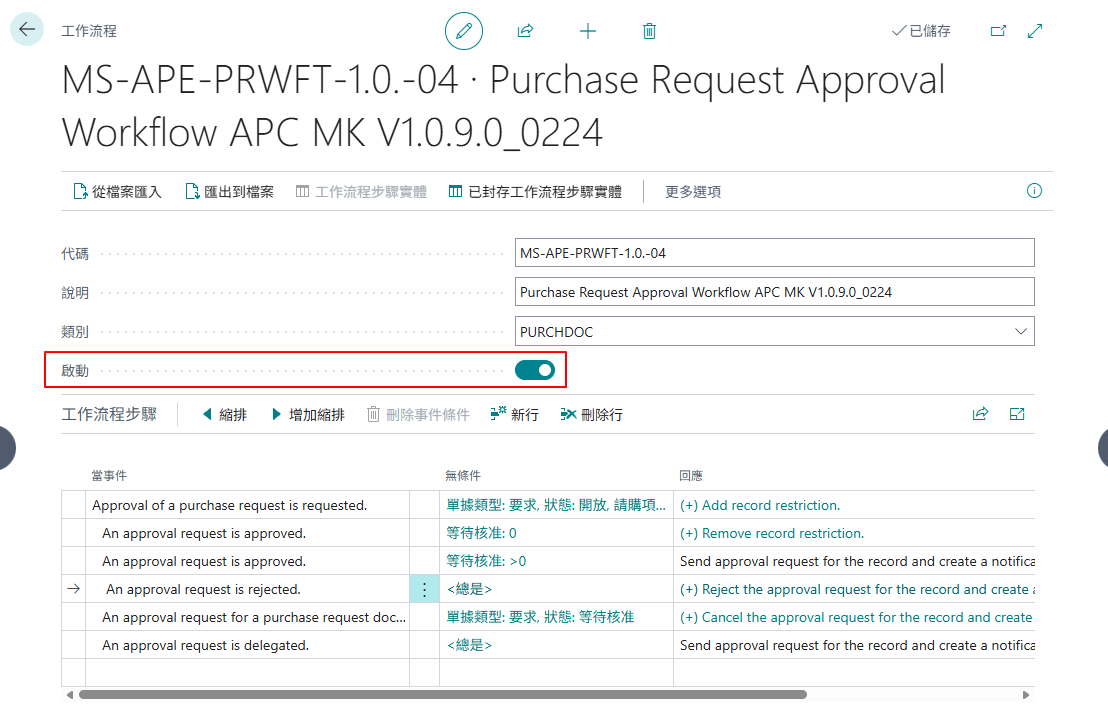Click the pencil edit icon
Screen dimensions: 1108x716
464,31
